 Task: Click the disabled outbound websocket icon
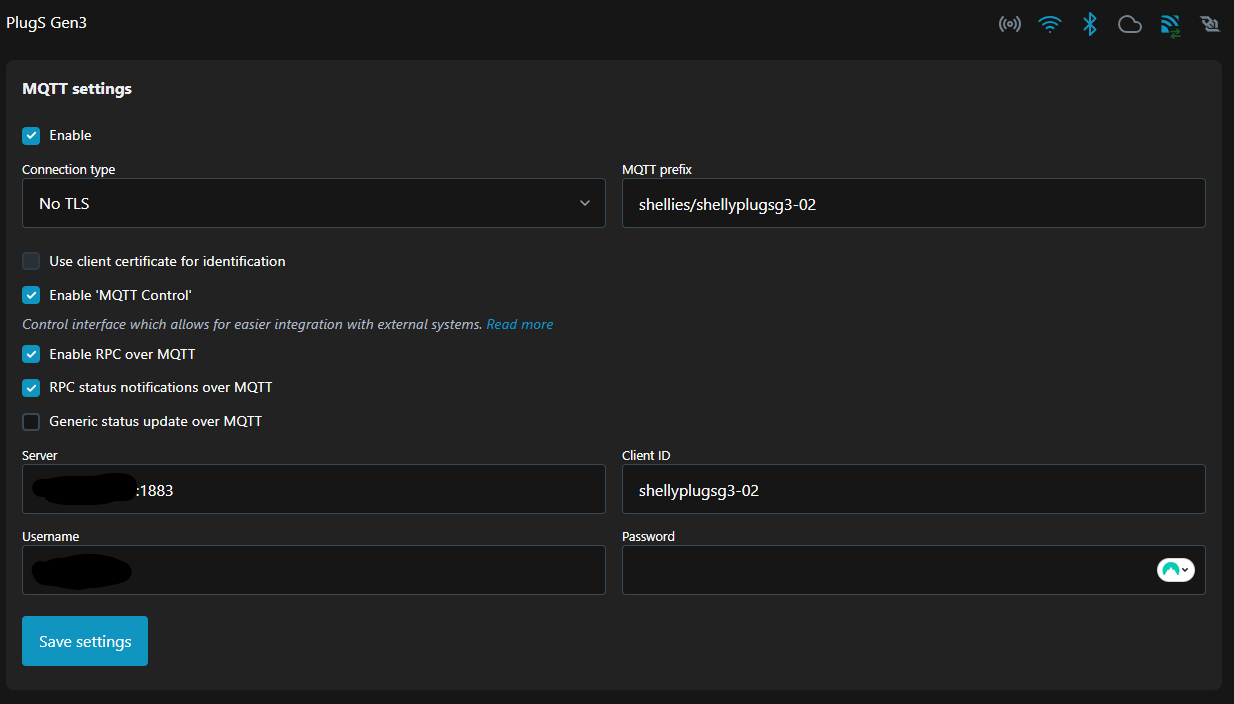(x=1210, y=24)
